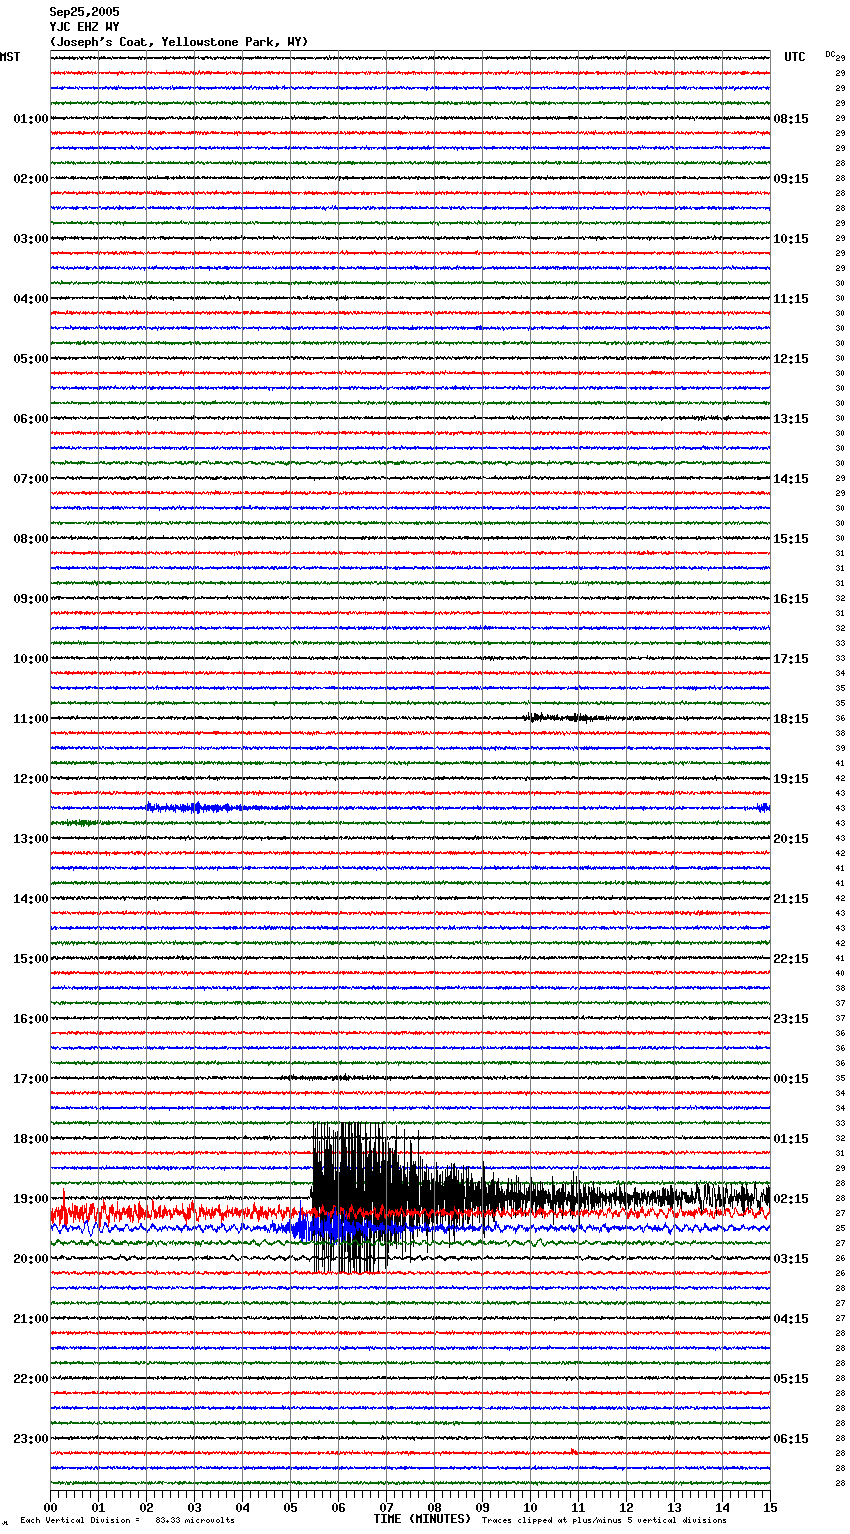Click the 'Traces clipped at plus/minus 5' footnote
The height and width of the screenshot is (1534, 850).
point(604,1520)
